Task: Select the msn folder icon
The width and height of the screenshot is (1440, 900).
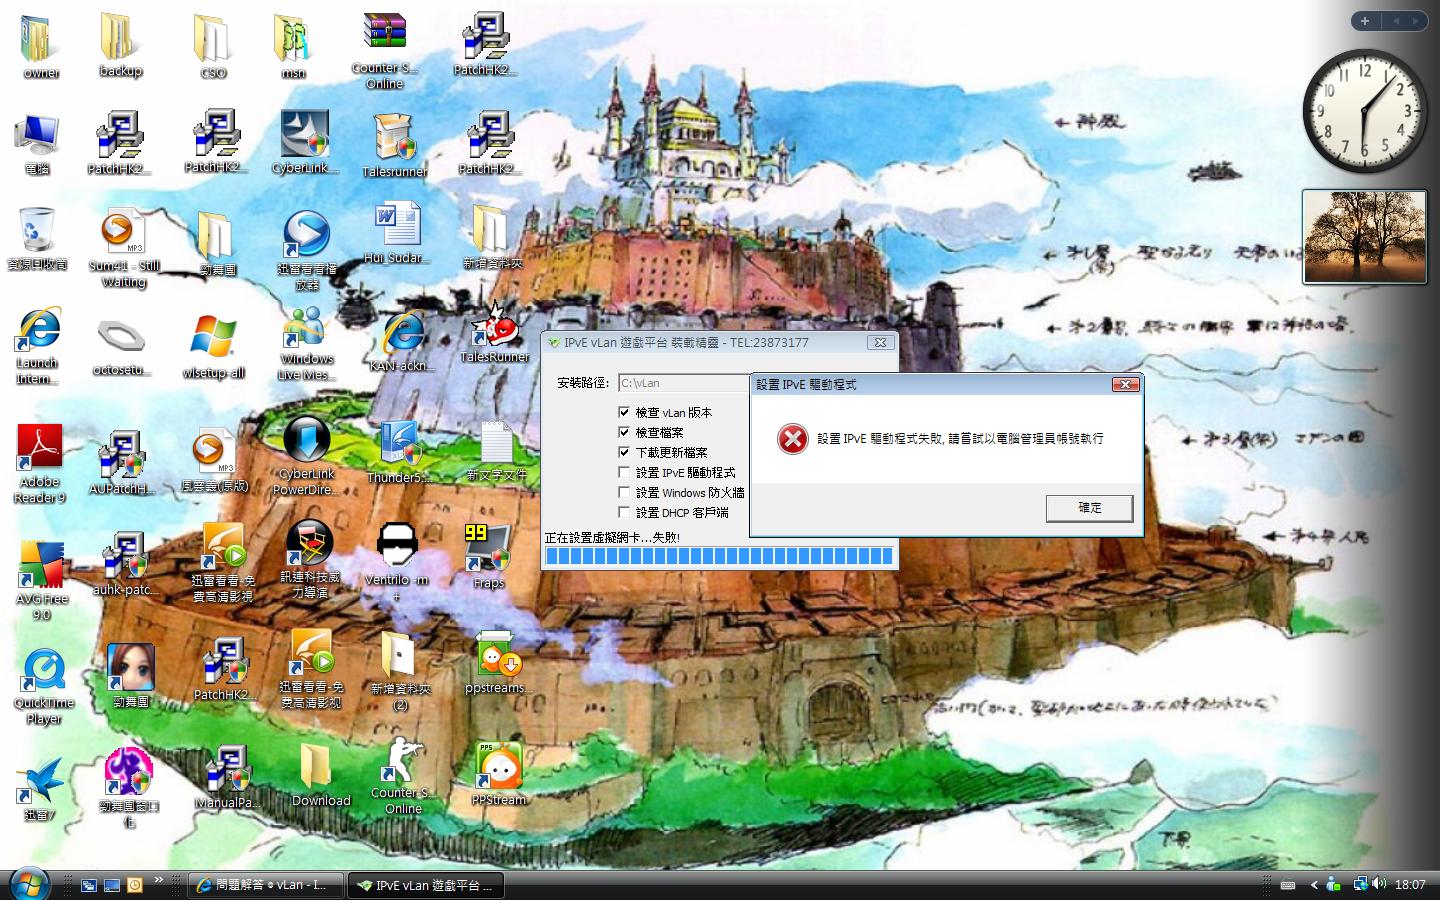Action: [x=293, y=46]
